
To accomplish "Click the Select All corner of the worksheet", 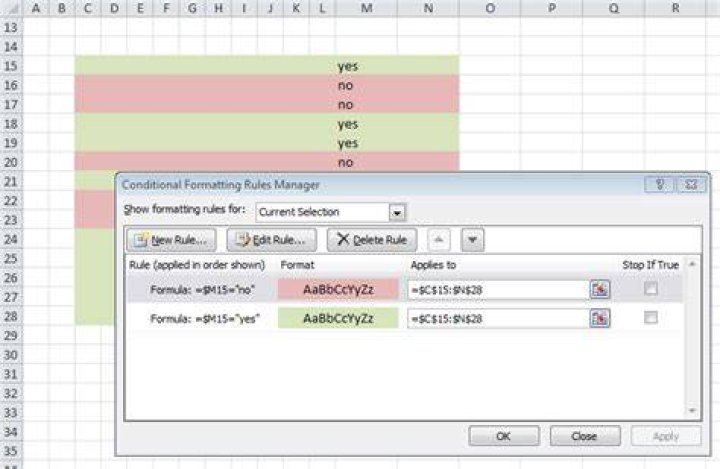I will 11,8.
